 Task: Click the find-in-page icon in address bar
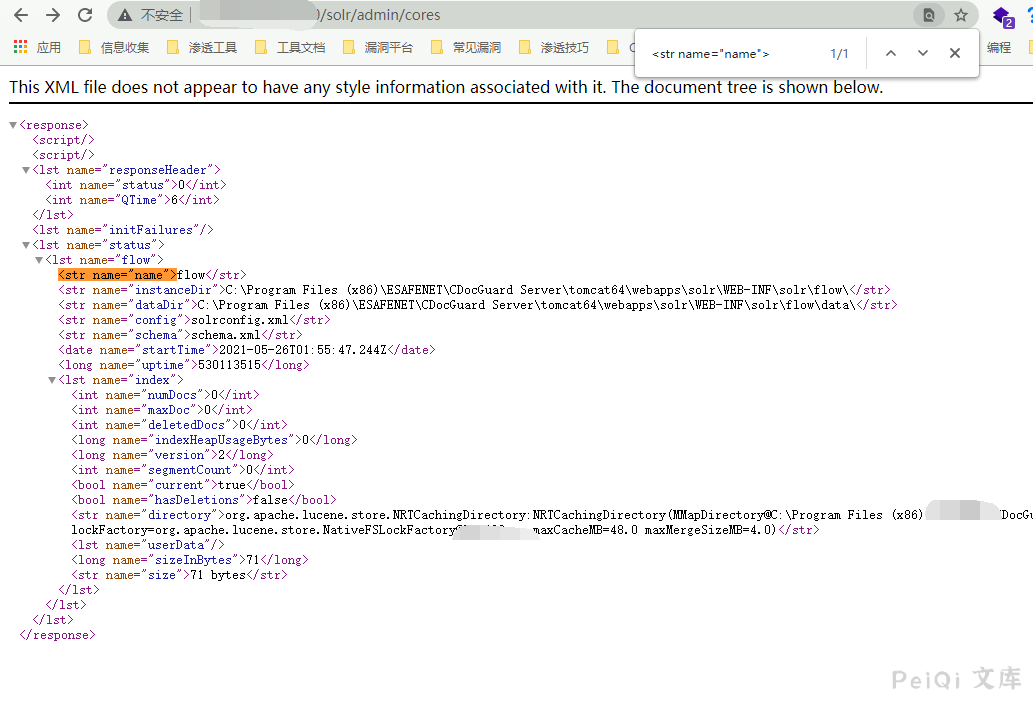pos(929,15)
